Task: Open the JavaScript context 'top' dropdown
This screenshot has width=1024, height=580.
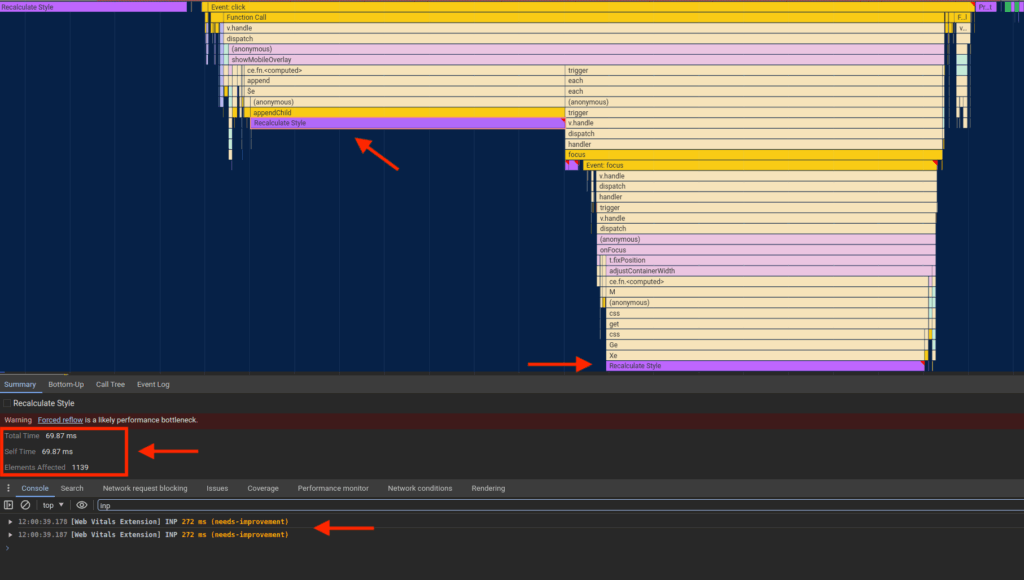Action: [x=50, y=505]
